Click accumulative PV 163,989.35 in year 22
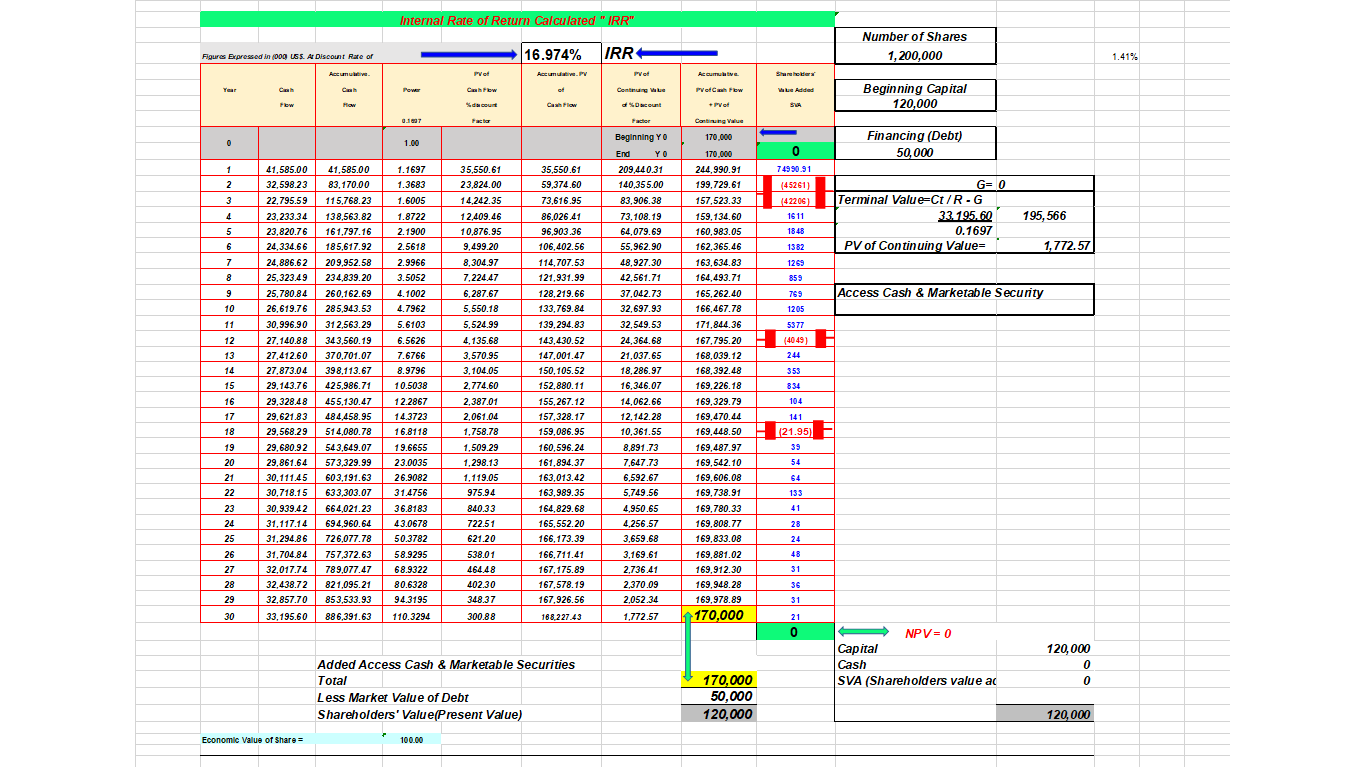The width and height of the screenshot is (1366, 768). point(560,493)
